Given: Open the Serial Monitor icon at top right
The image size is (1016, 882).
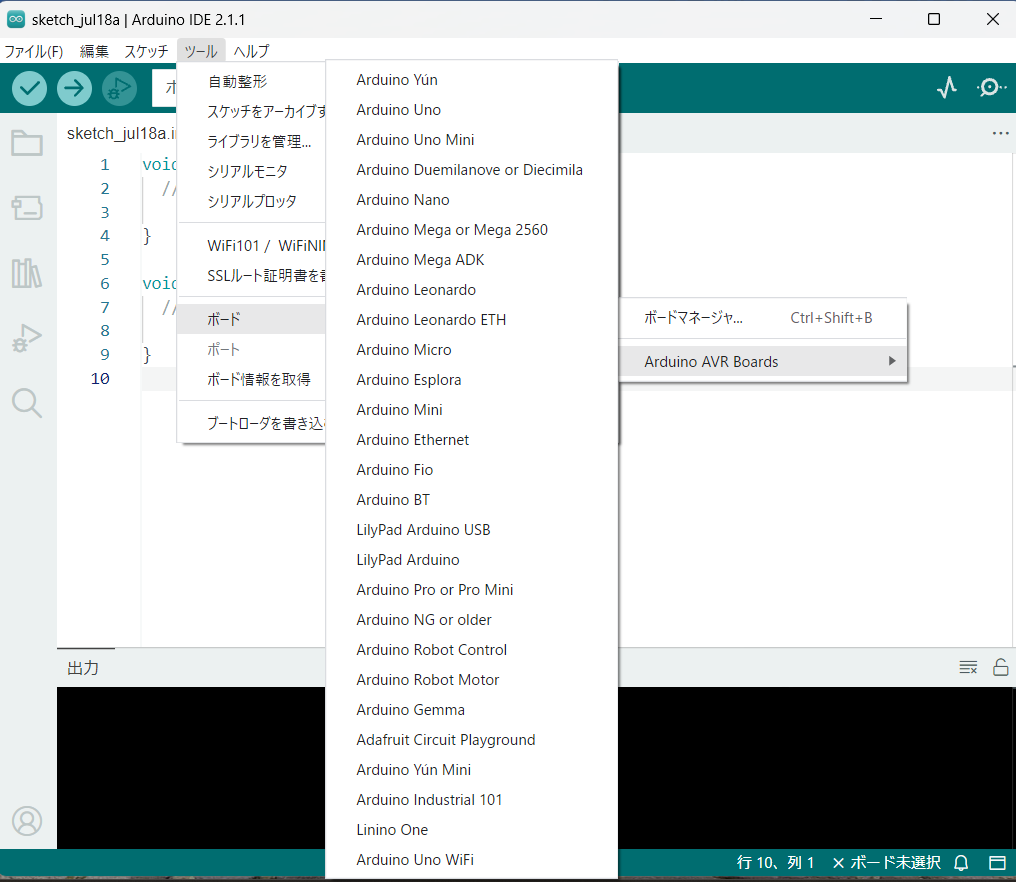Looking at the screenshot, I should (990, 88).
